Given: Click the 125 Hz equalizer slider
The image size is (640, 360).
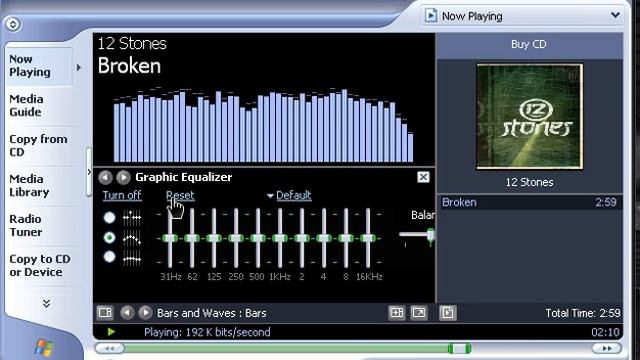Looking at the screenshot, I should [x=214, y=238].
